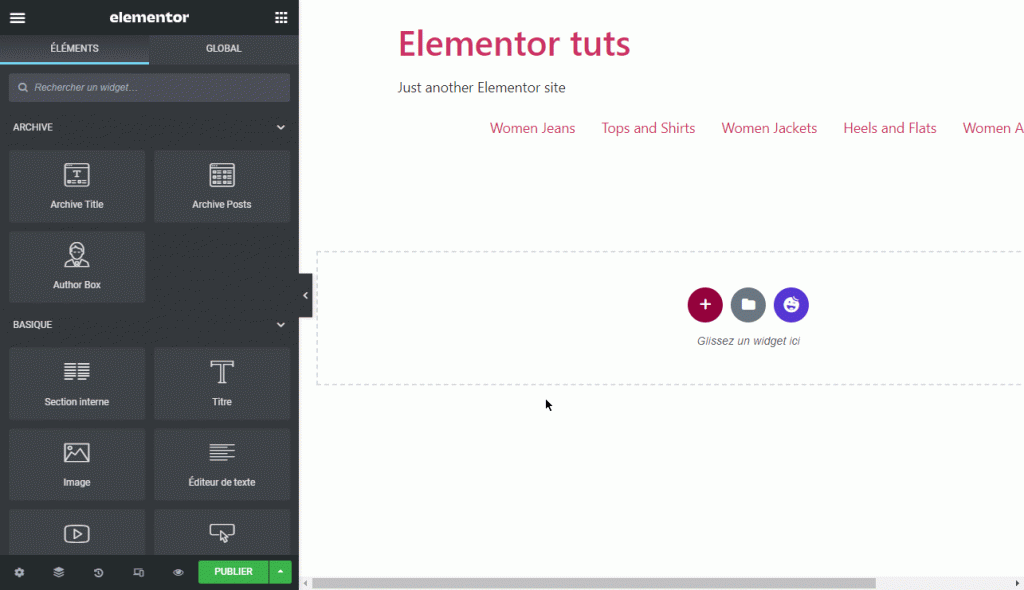Open the Women Jackets menu link
Image resolution: width=1024 pixels, height=590 pixels.
[769, 128]
